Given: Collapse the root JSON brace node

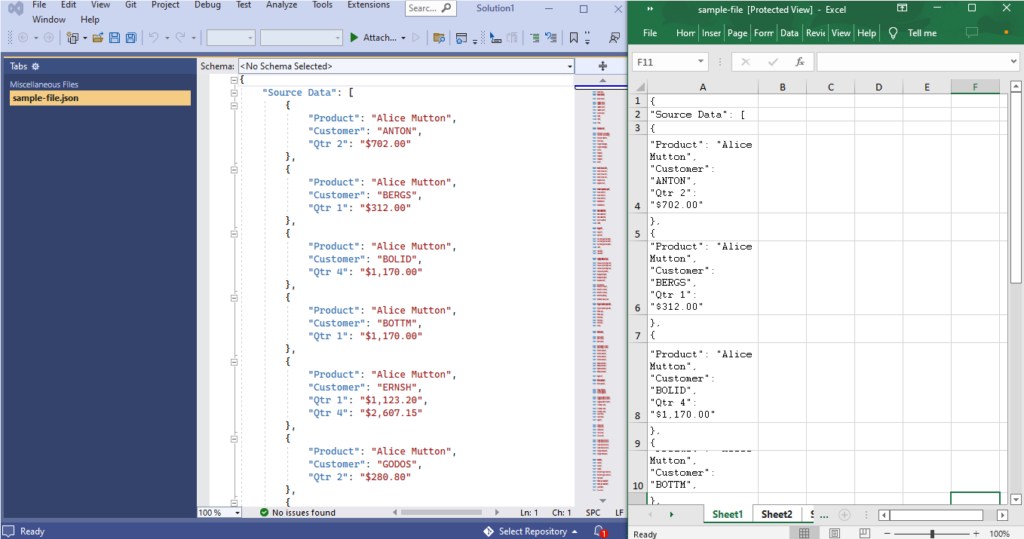Looking at the screenshot, I should 234,80.
